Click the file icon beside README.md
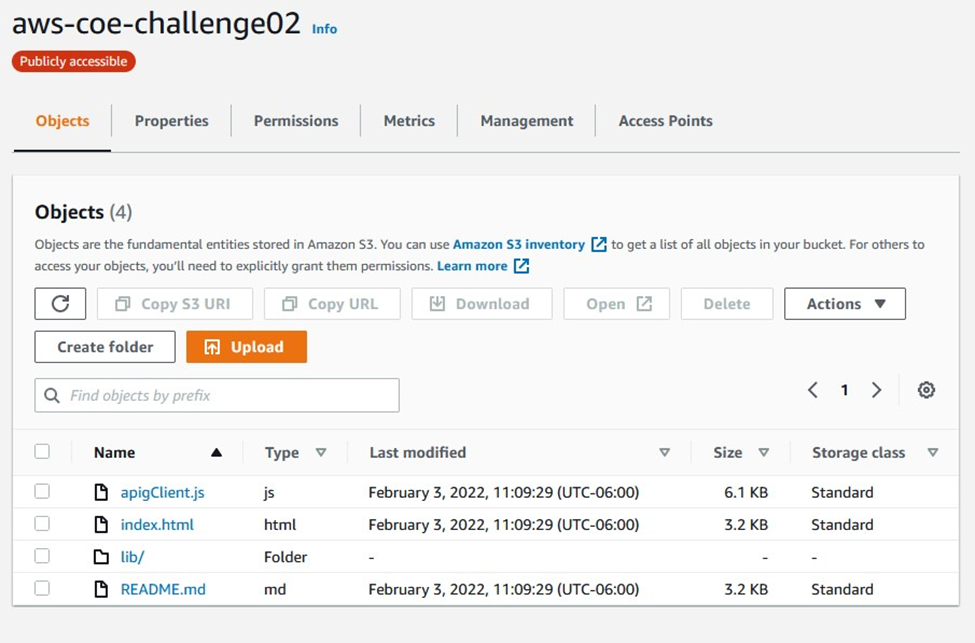Screen dimensions: 975x643 101,589
